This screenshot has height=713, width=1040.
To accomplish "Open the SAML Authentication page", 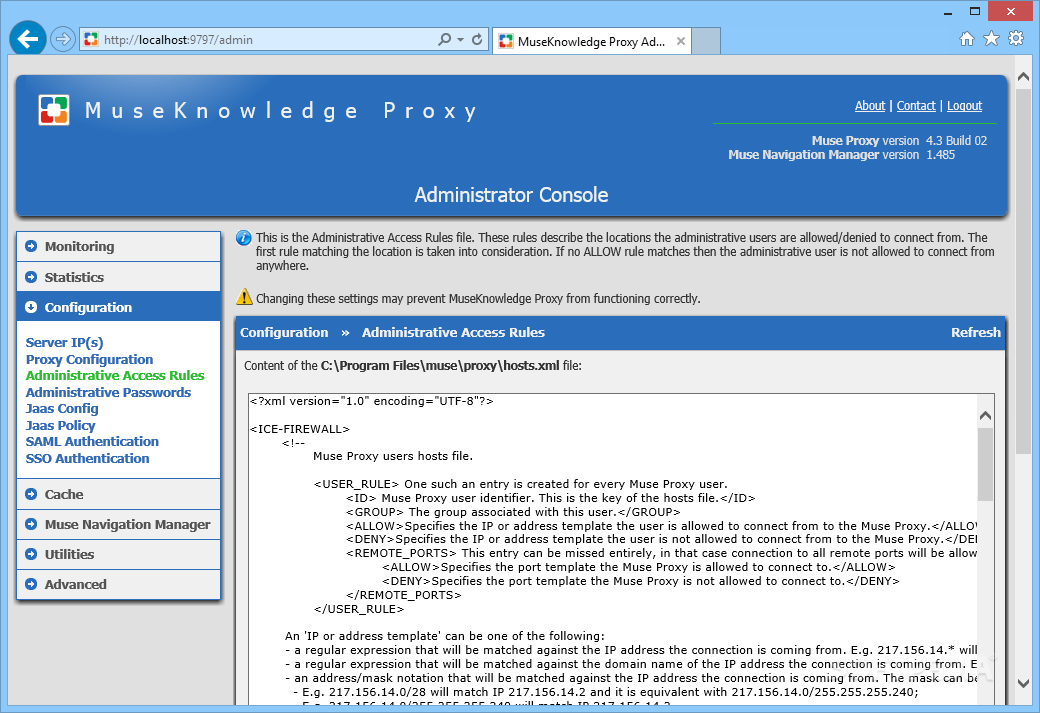I will click(x=92, y=442).
